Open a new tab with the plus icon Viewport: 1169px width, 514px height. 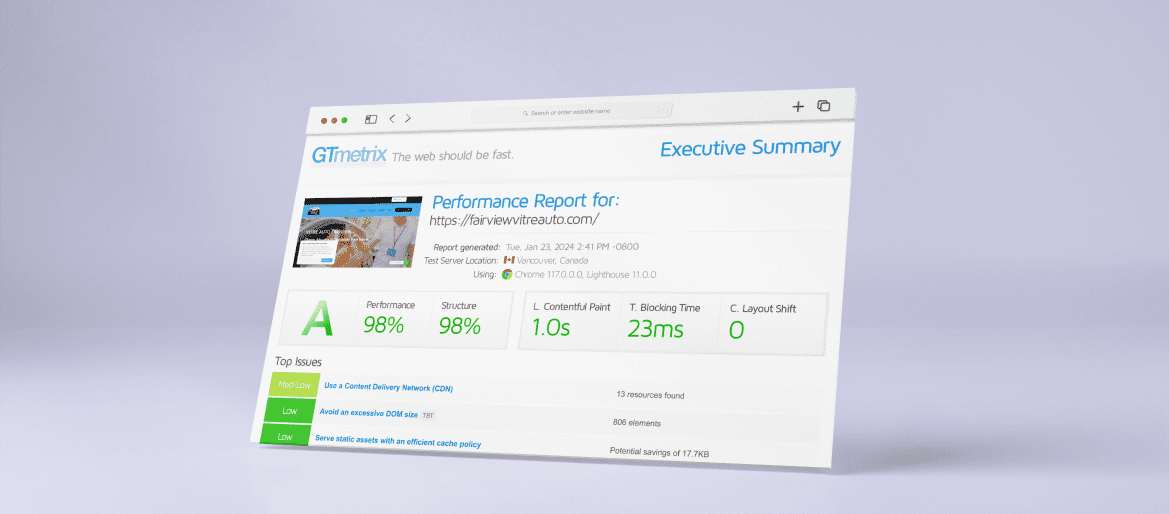797,106
